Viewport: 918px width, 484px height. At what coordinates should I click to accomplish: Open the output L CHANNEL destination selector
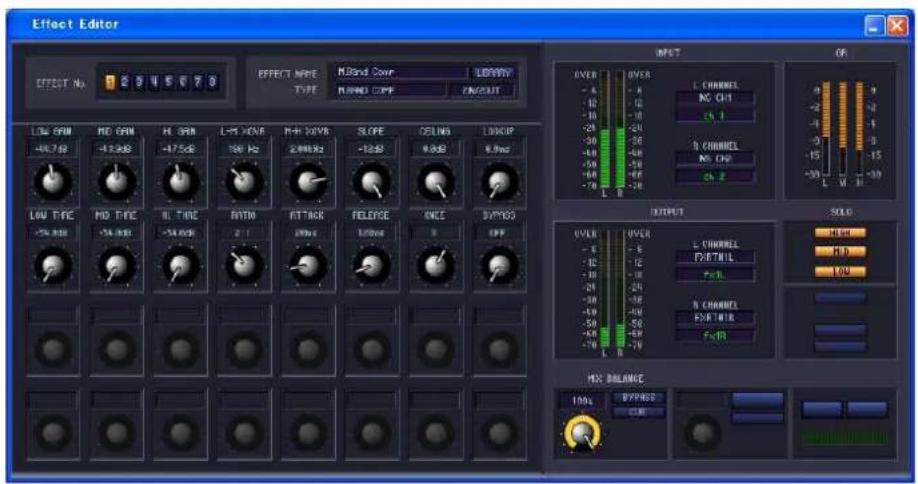(x=715, y=257)
